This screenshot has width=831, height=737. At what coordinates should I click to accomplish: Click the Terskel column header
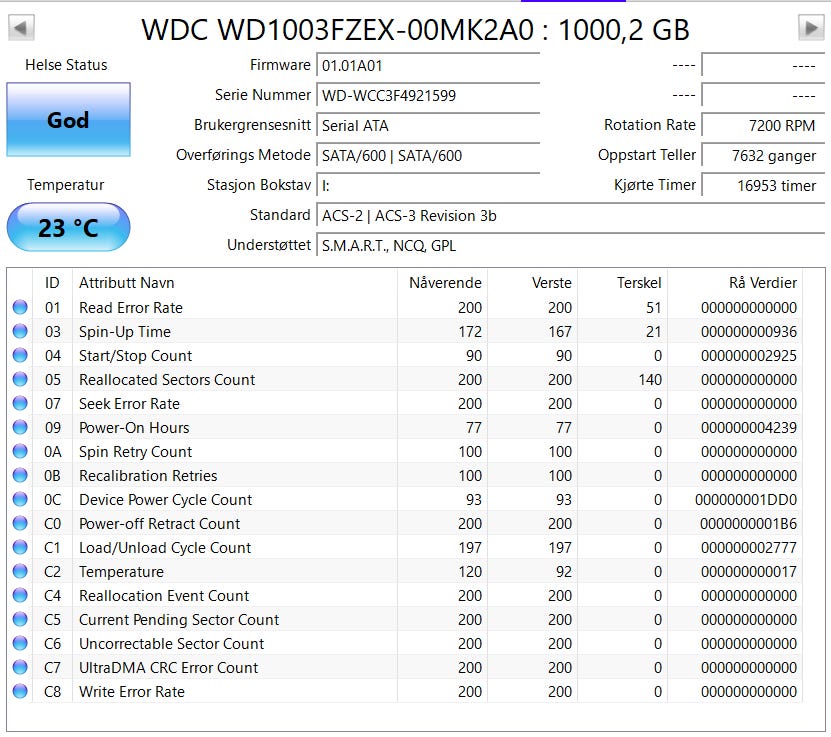tap(623, 283)
